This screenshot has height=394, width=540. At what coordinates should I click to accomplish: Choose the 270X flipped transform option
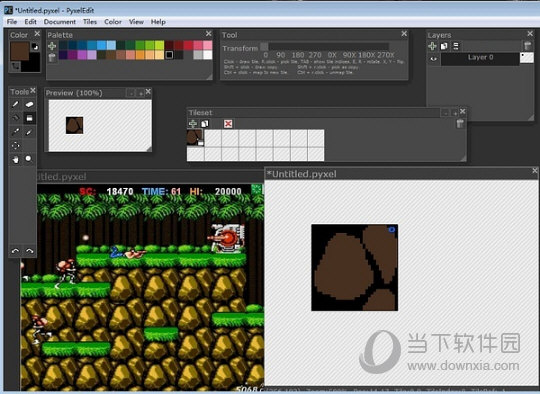click(x=386, y=55)
